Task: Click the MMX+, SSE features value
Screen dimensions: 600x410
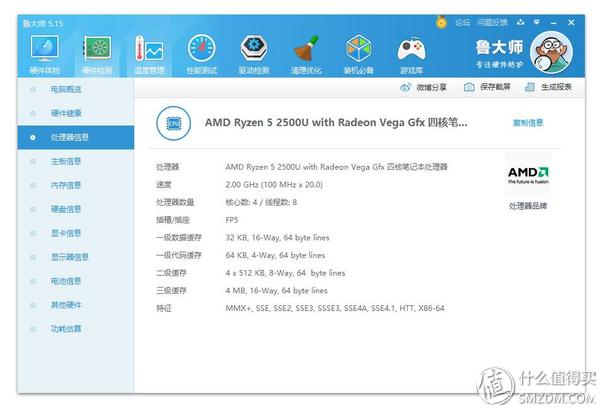Action: coord(335,308)
